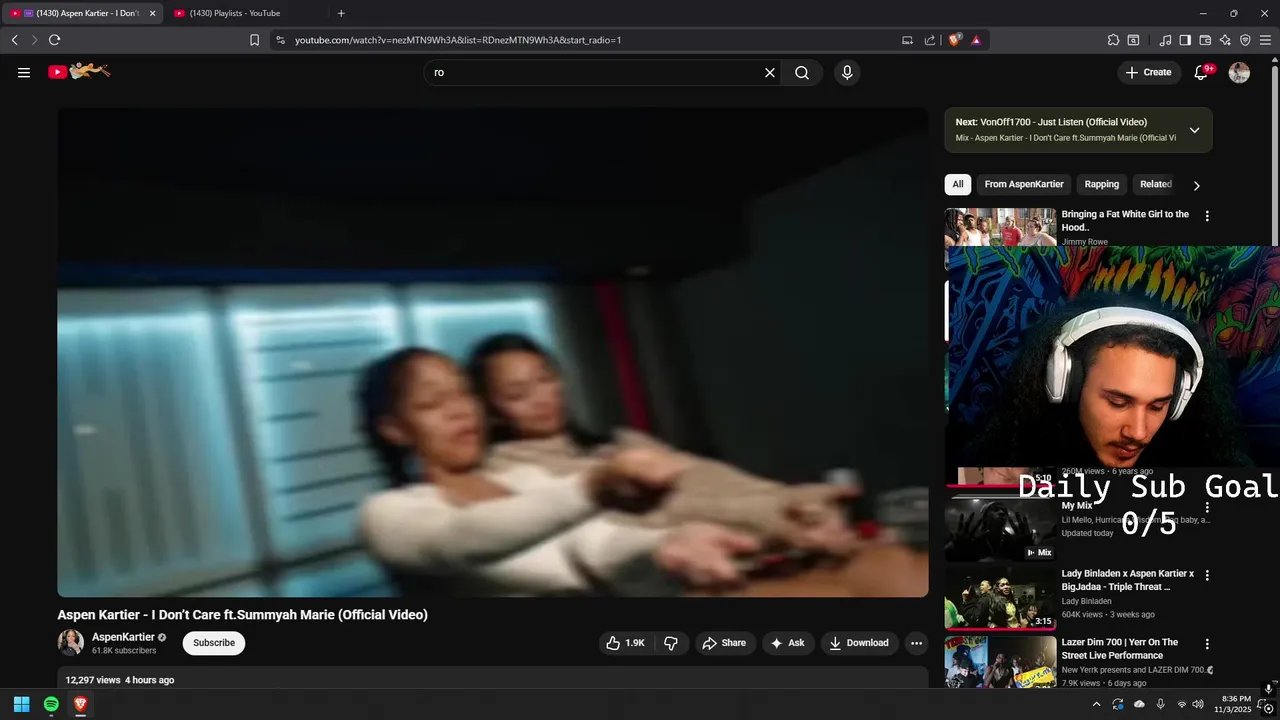Open the music note playlist icon
Image resolution: width=1280 pixels, height=720 pixels.
1165,40
